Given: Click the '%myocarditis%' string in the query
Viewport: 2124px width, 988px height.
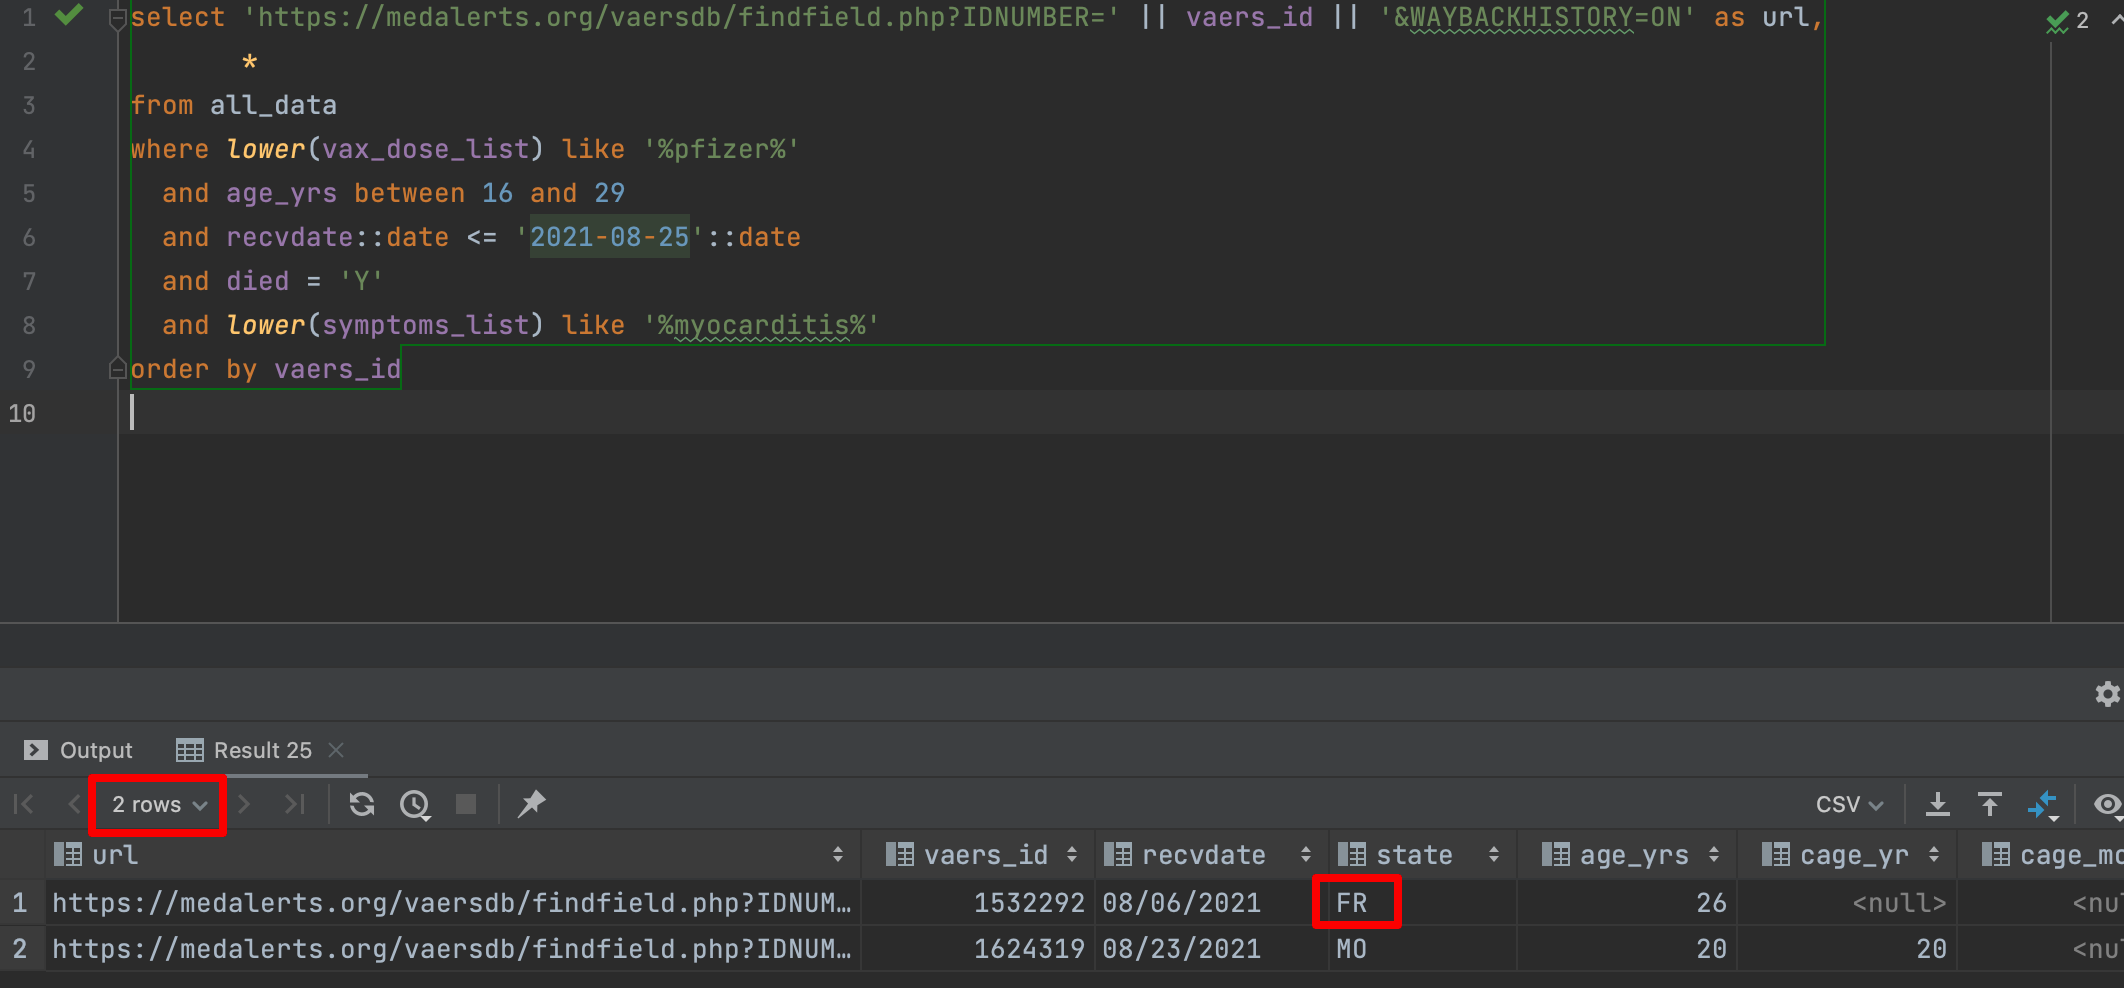Looking at the screenshot, I should pos(761,325).
